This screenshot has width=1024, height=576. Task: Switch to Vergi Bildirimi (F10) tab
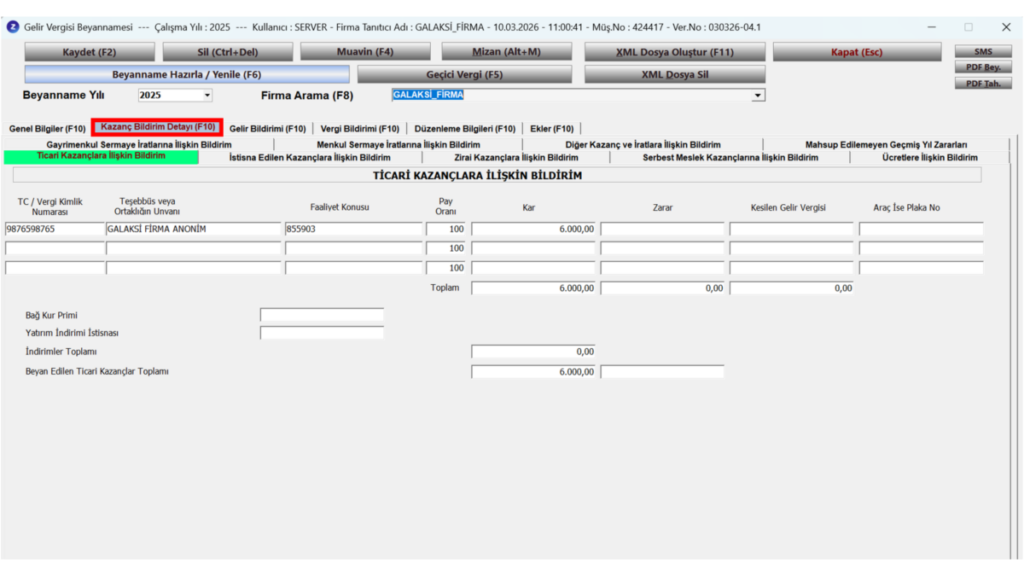pos(360,129)
